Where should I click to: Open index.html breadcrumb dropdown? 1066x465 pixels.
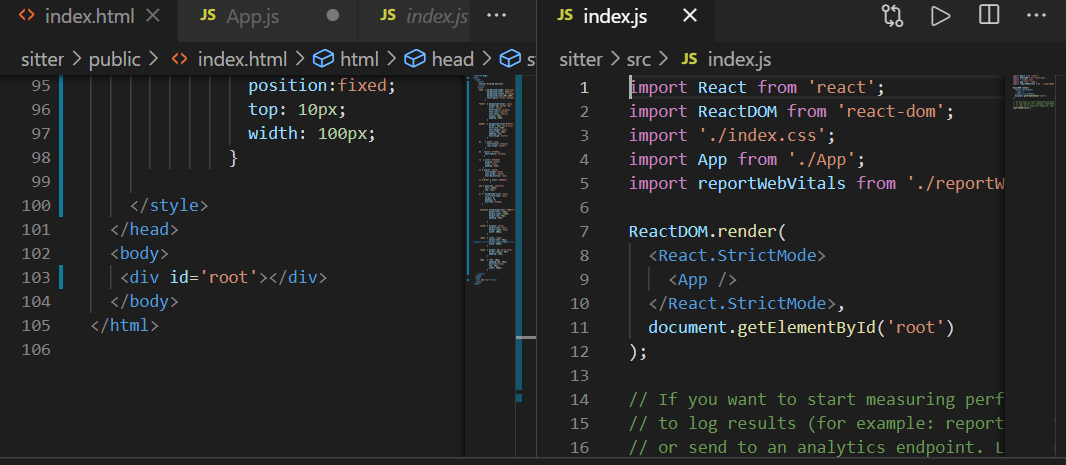[241, 59]
